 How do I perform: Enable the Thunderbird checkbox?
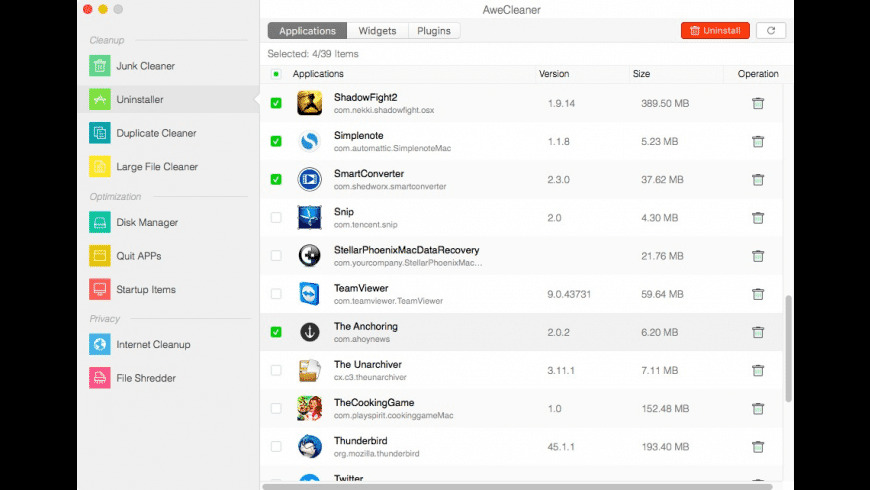tap(276, 447)
